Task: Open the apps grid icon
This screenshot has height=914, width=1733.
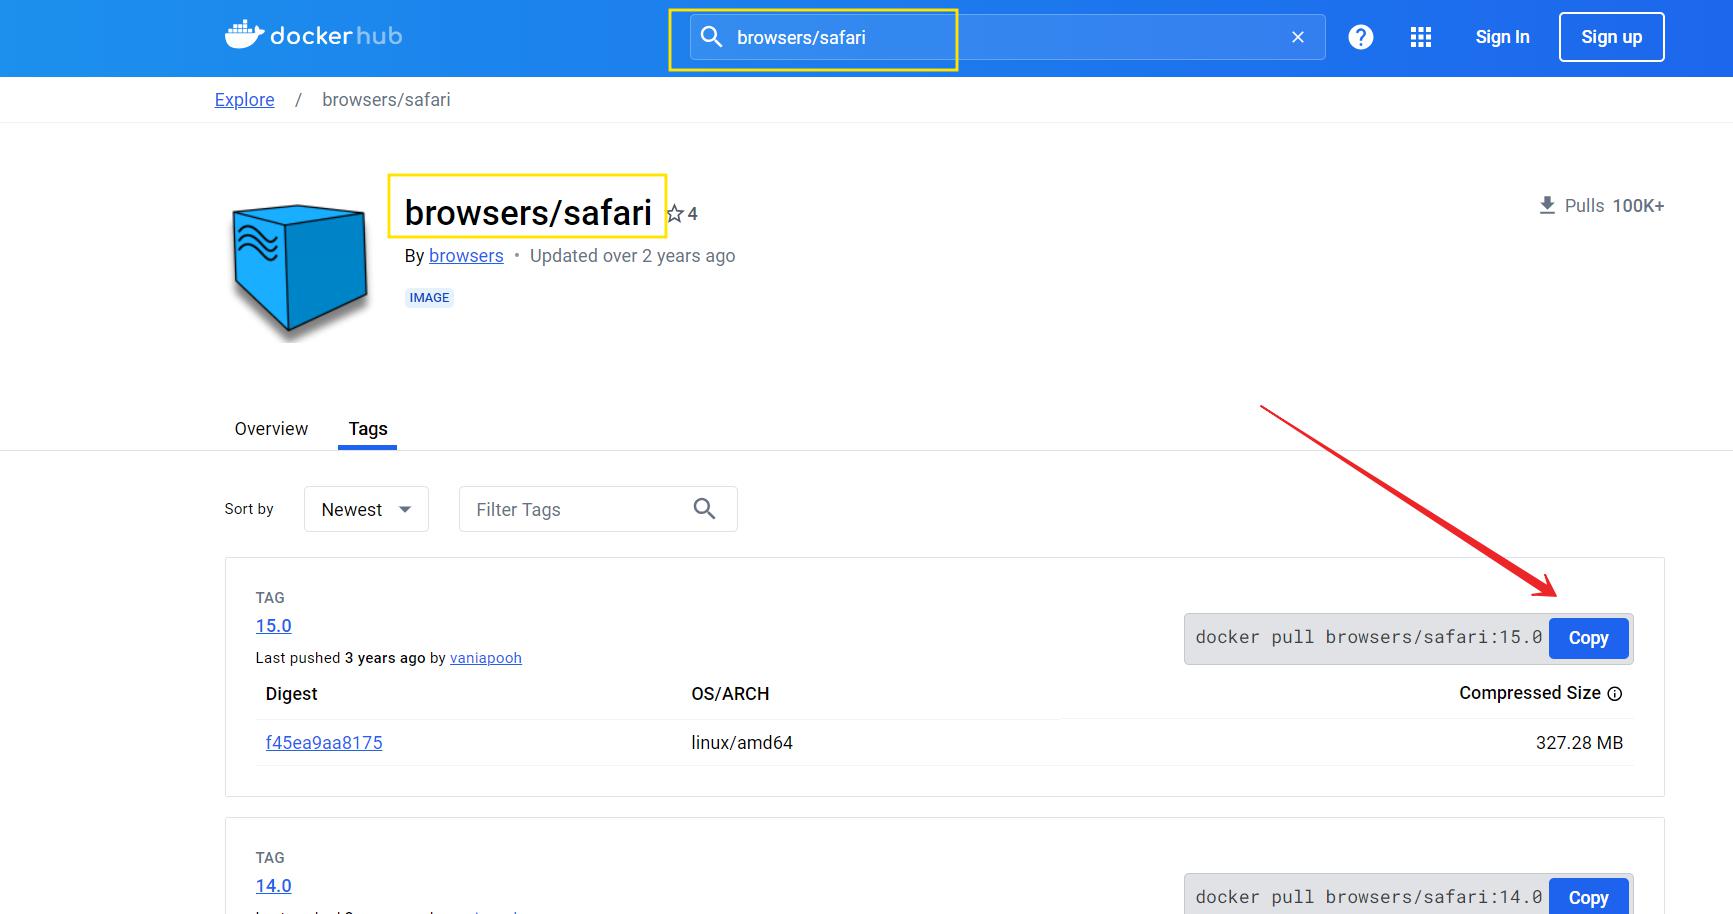Action: [1421, 37]
